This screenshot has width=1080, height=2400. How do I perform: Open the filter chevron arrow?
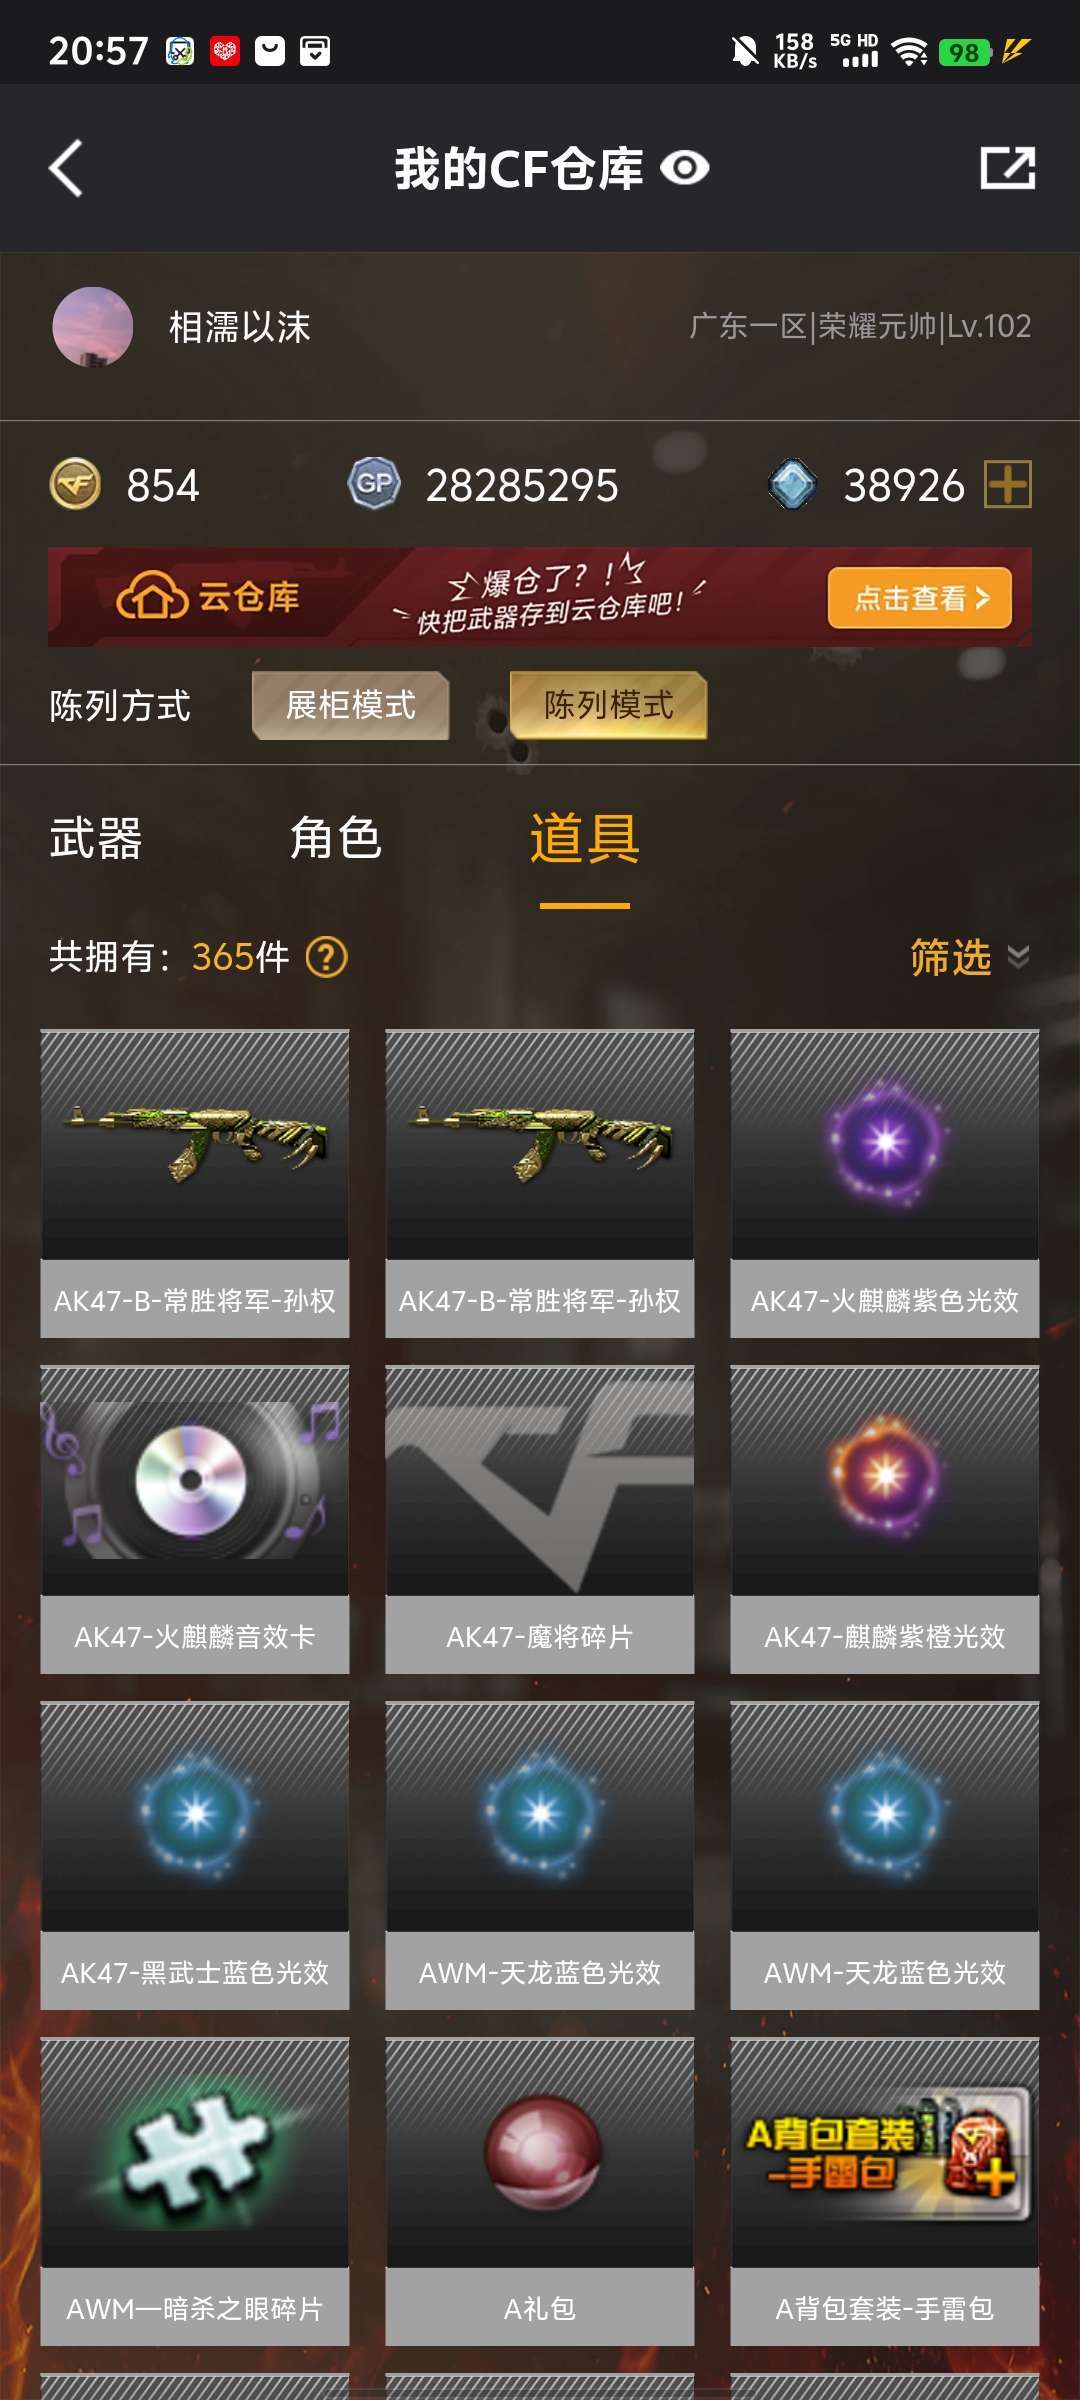[x=1018, y=957]
